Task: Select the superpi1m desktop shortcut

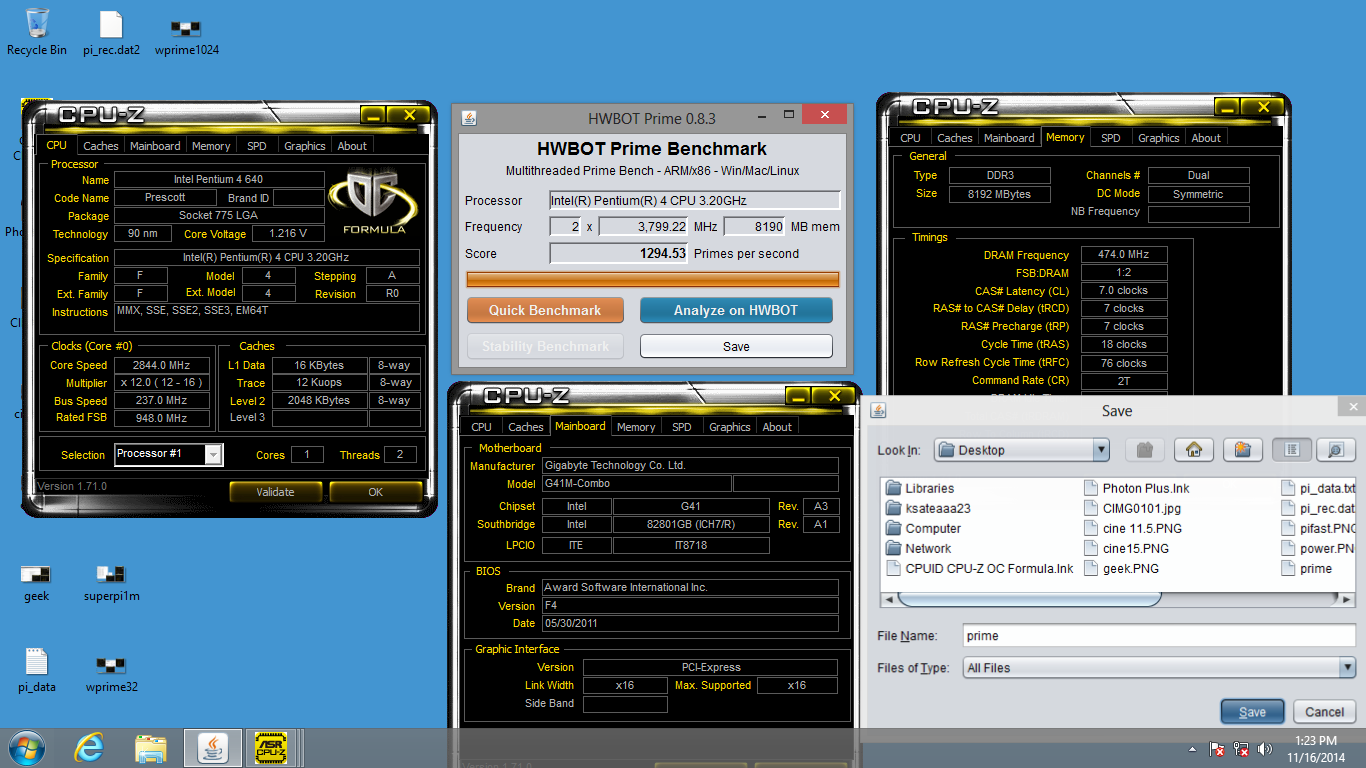Action: point(111,583)
